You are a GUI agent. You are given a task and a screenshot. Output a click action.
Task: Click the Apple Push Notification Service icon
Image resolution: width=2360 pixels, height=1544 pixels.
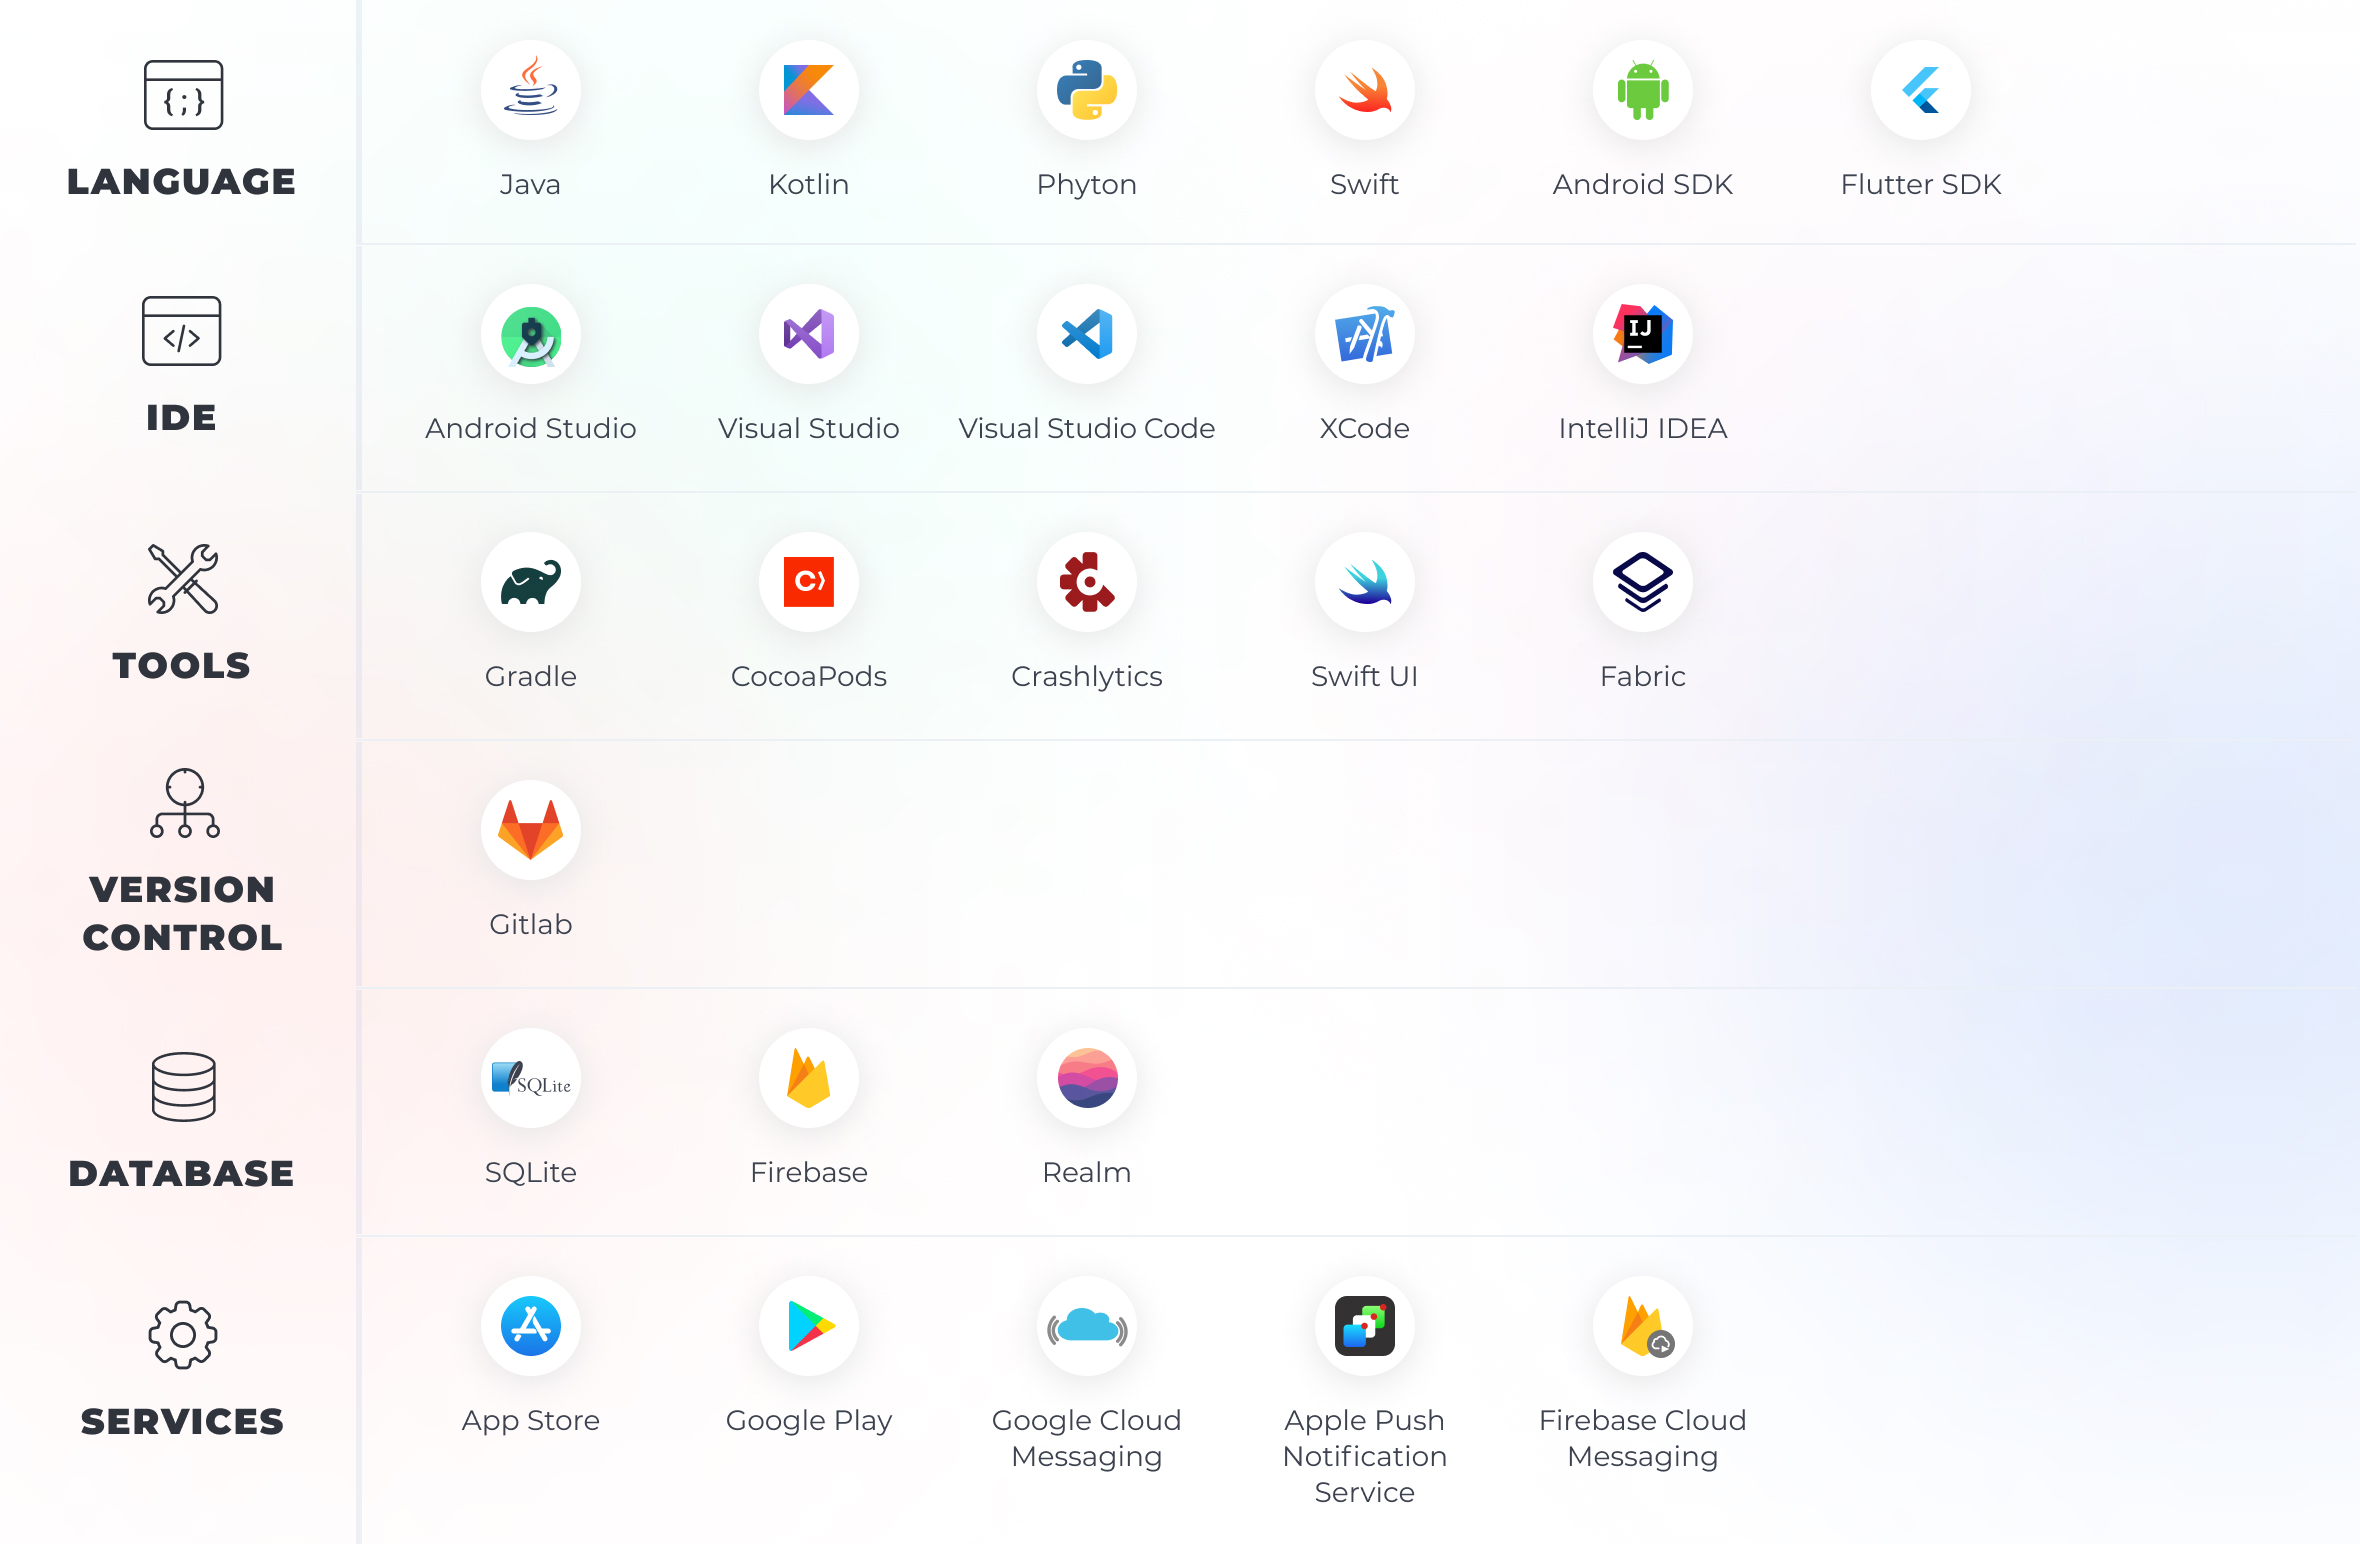point(1365,1326)
